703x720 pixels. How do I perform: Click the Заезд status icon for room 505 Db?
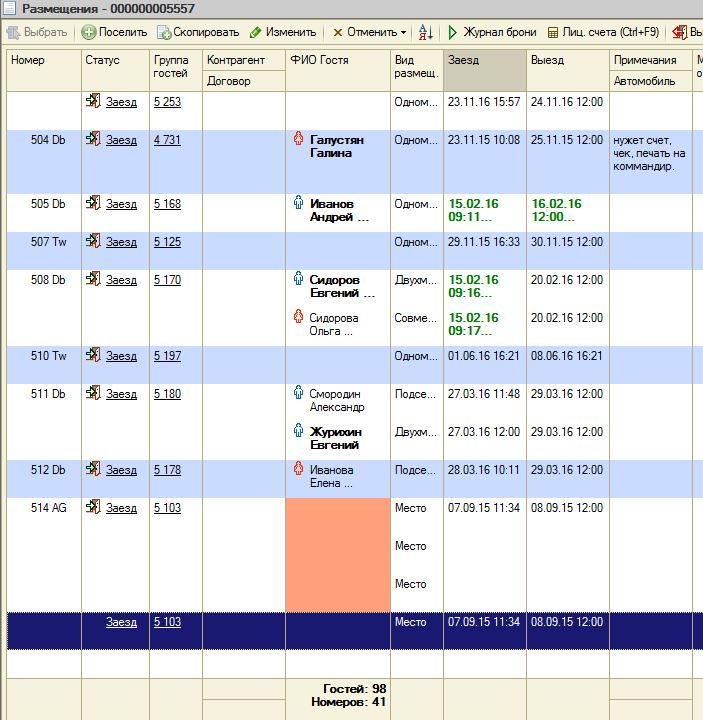click(x=93, y=202)
